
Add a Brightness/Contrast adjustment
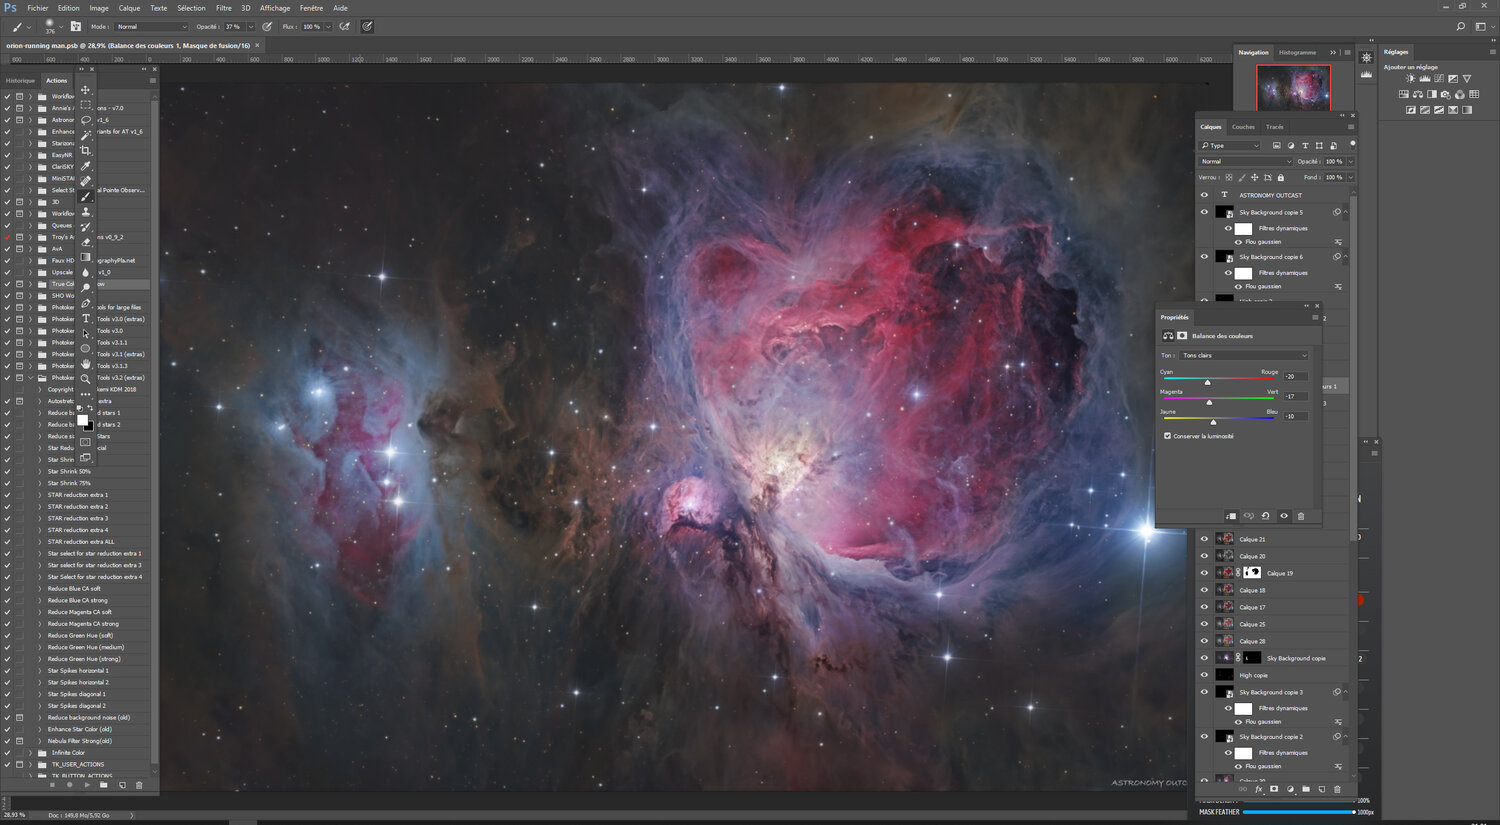click(1410, 79)
